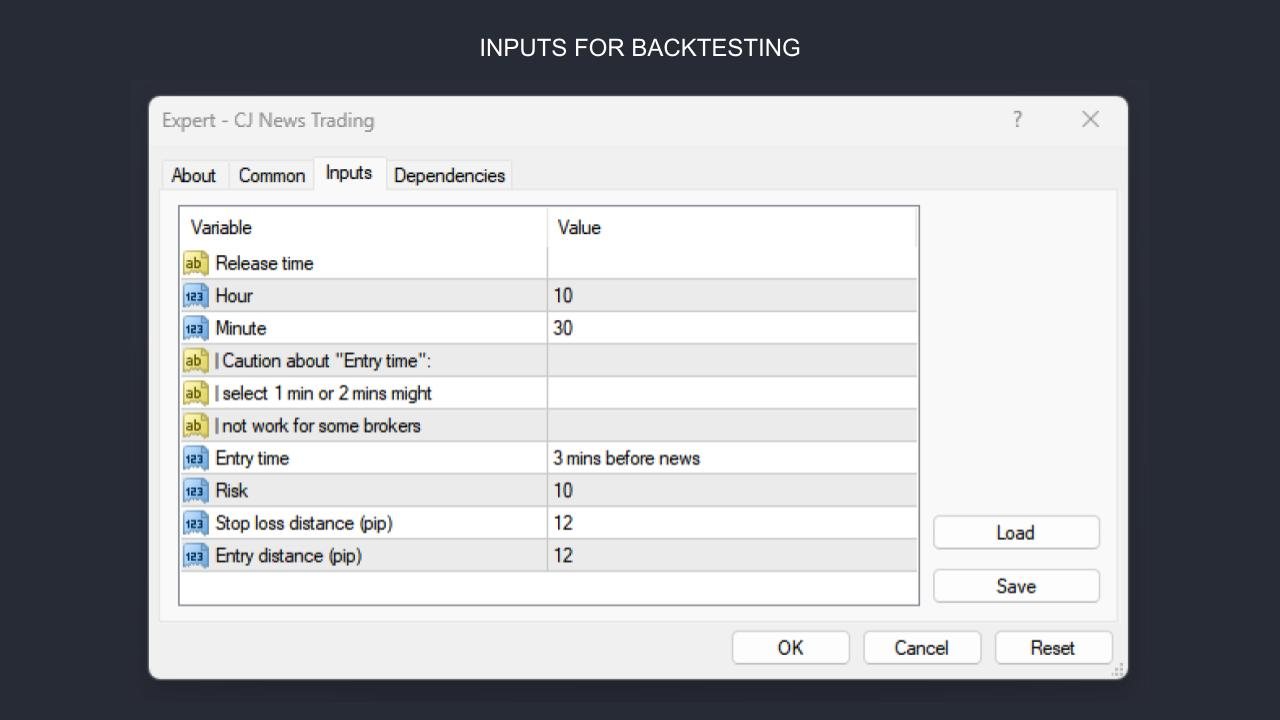Confirm settings with OK
The width and height of the screenshot is (1280, 720).
pos(790,647)
